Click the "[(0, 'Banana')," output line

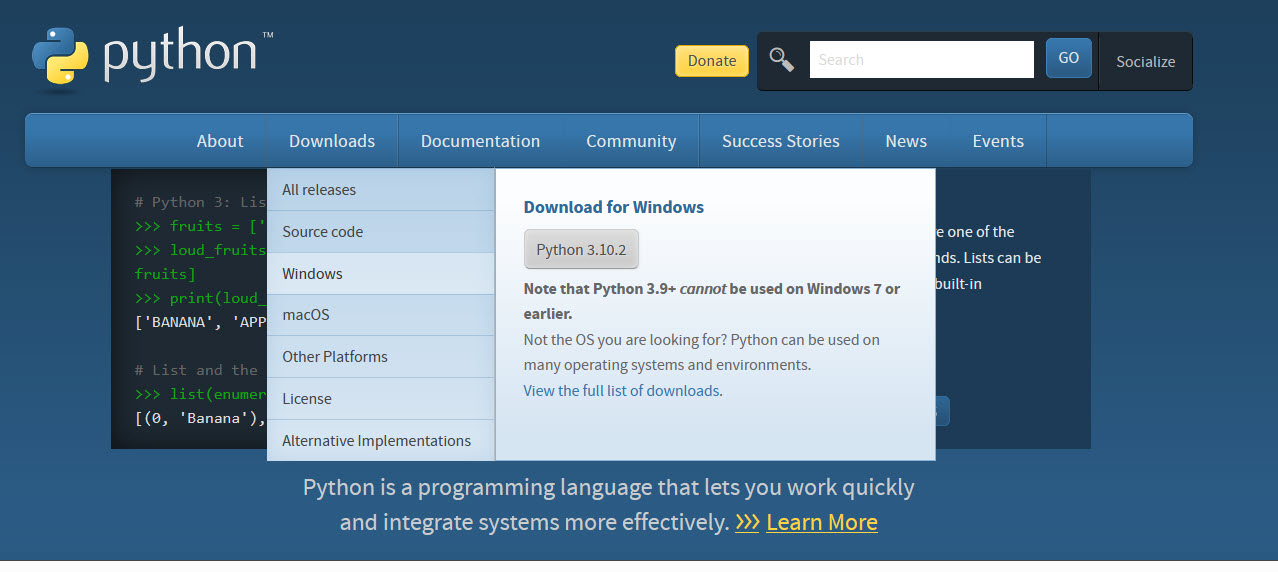point(200,418)
